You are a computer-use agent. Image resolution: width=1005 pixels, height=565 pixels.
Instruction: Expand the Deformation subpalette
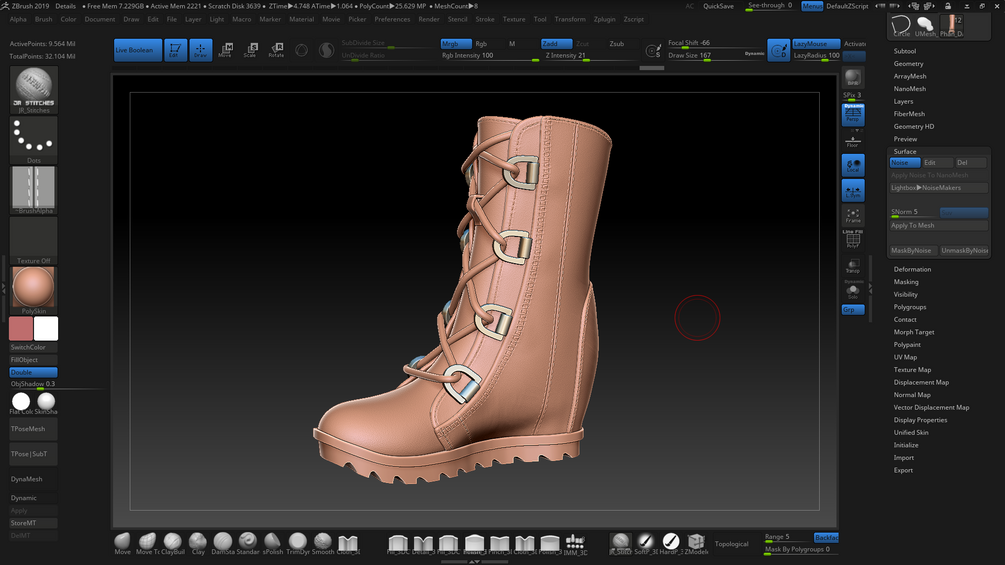912,269
